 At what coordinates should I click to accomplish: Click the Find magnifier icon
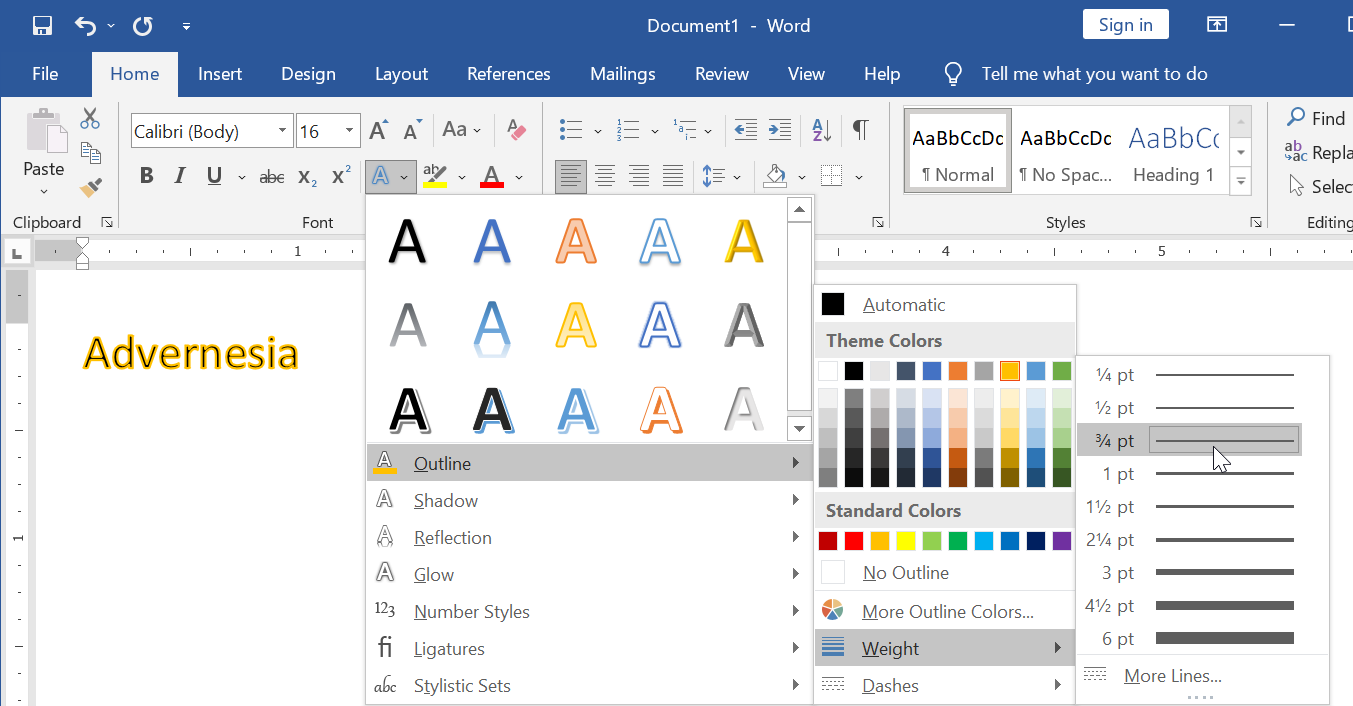tap(1296, 118)
